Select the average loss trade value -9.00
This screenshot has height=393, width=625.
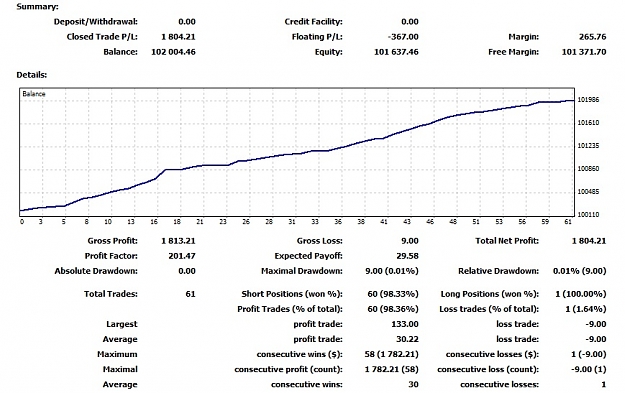point(596,340)
